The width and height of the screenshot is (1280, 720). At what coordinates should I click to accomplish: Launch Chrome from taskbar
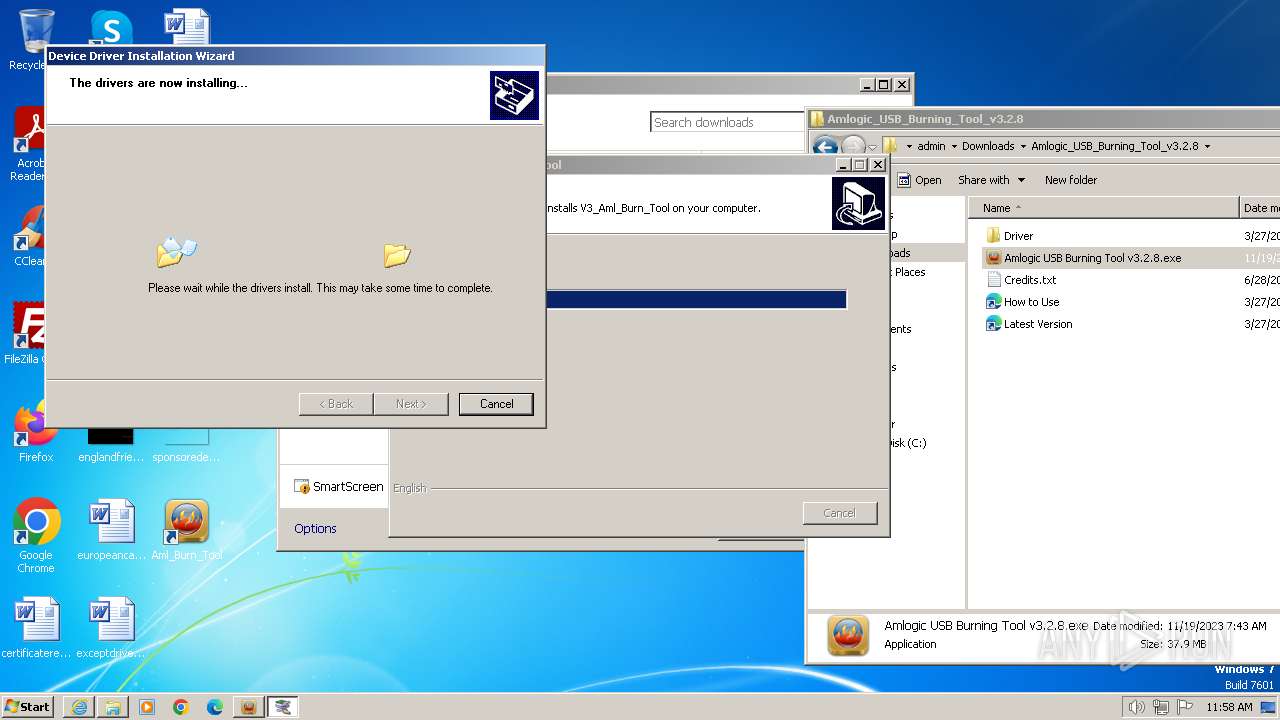click(181, 707)
